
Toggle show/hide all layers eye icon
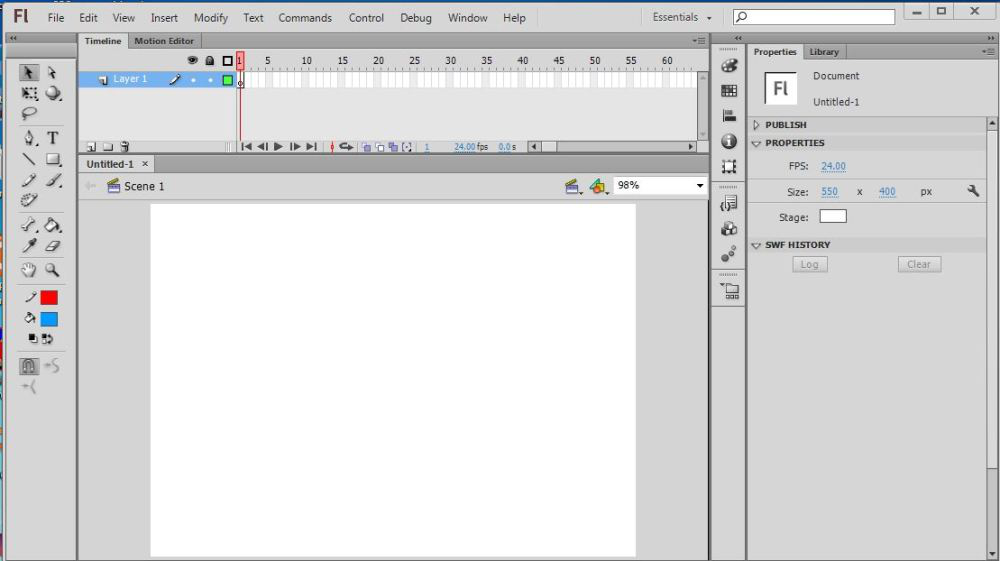(193, 60)
